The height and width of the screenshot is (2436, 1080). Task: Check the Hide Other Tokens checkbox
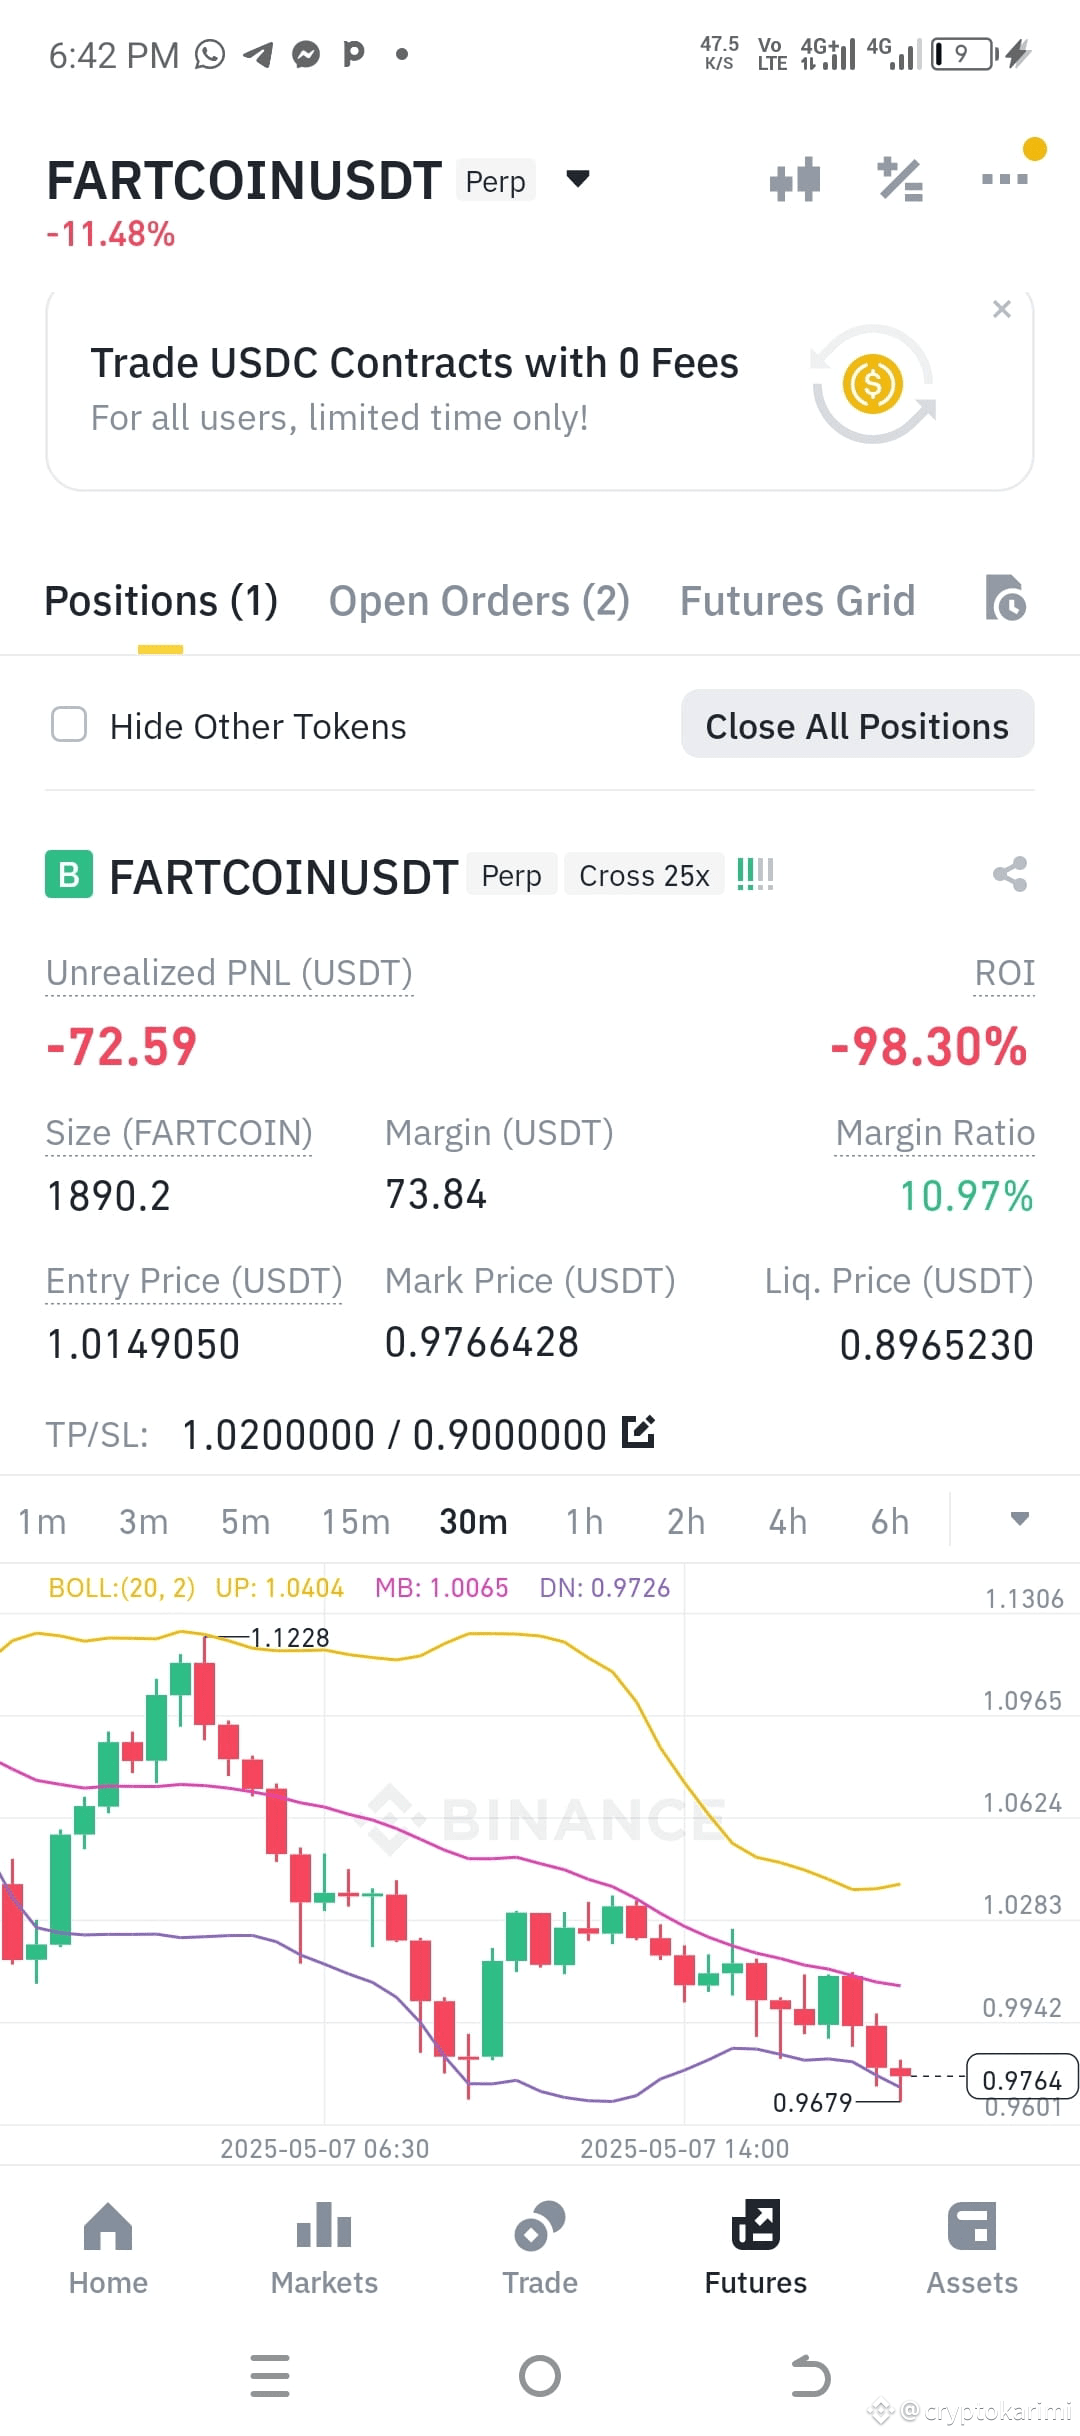(x=69, y=725)
